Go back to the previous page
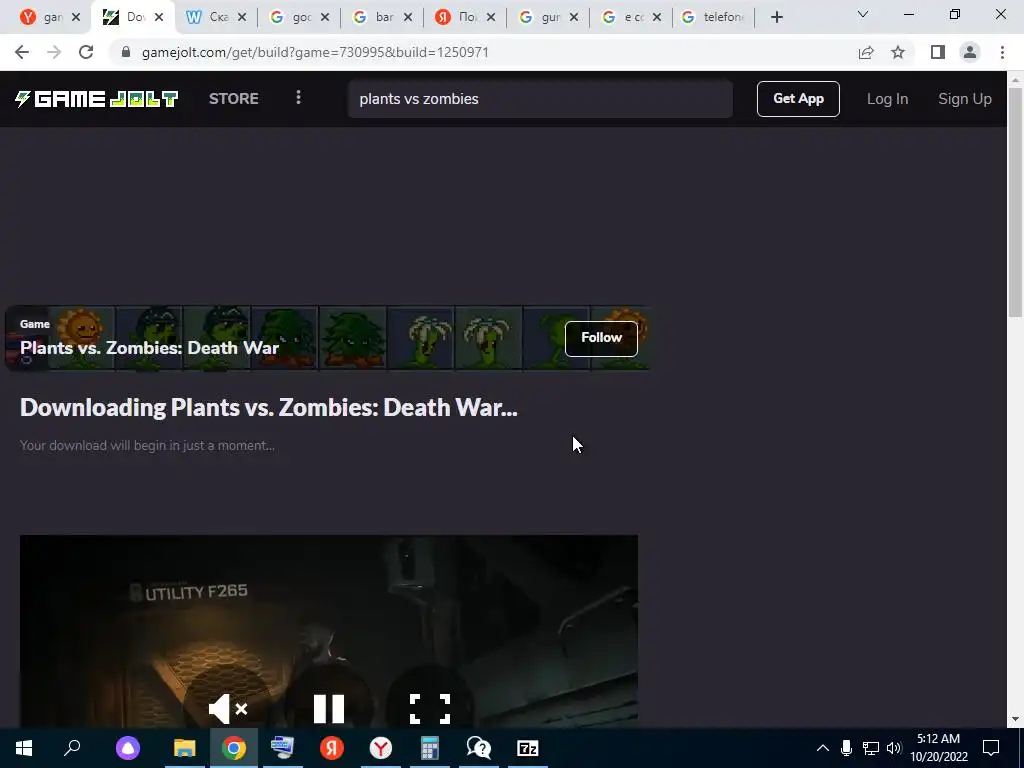Viewport: 1024px width, 768px height. point(22,52)
